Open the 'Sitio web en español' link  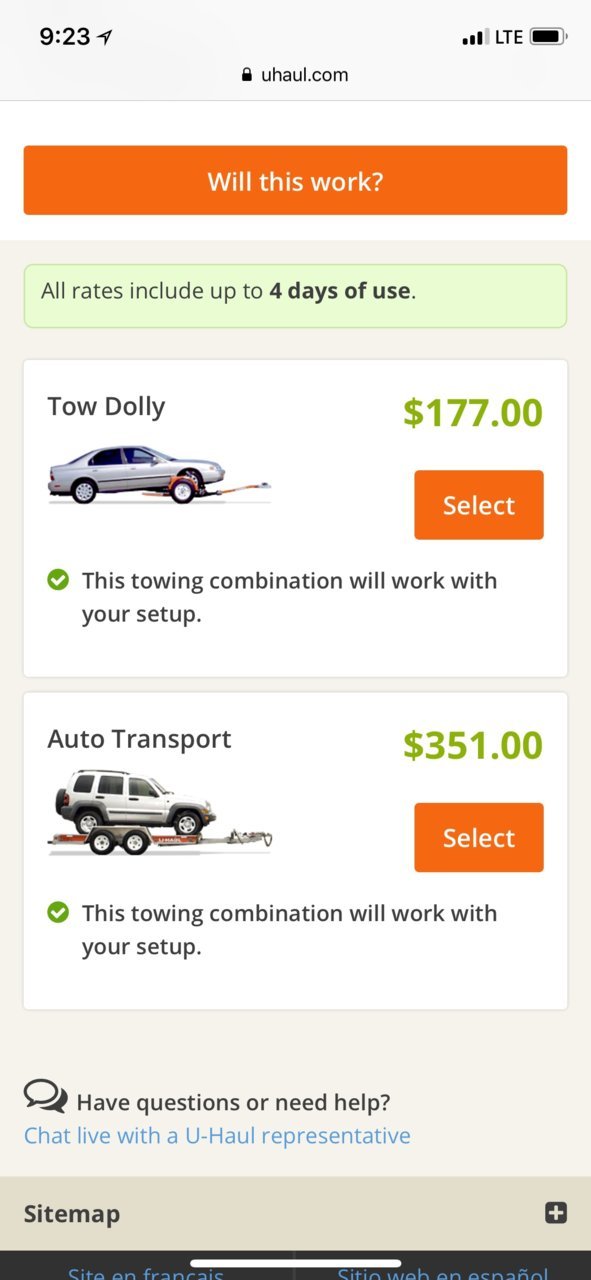click(x=442, y=1272)
